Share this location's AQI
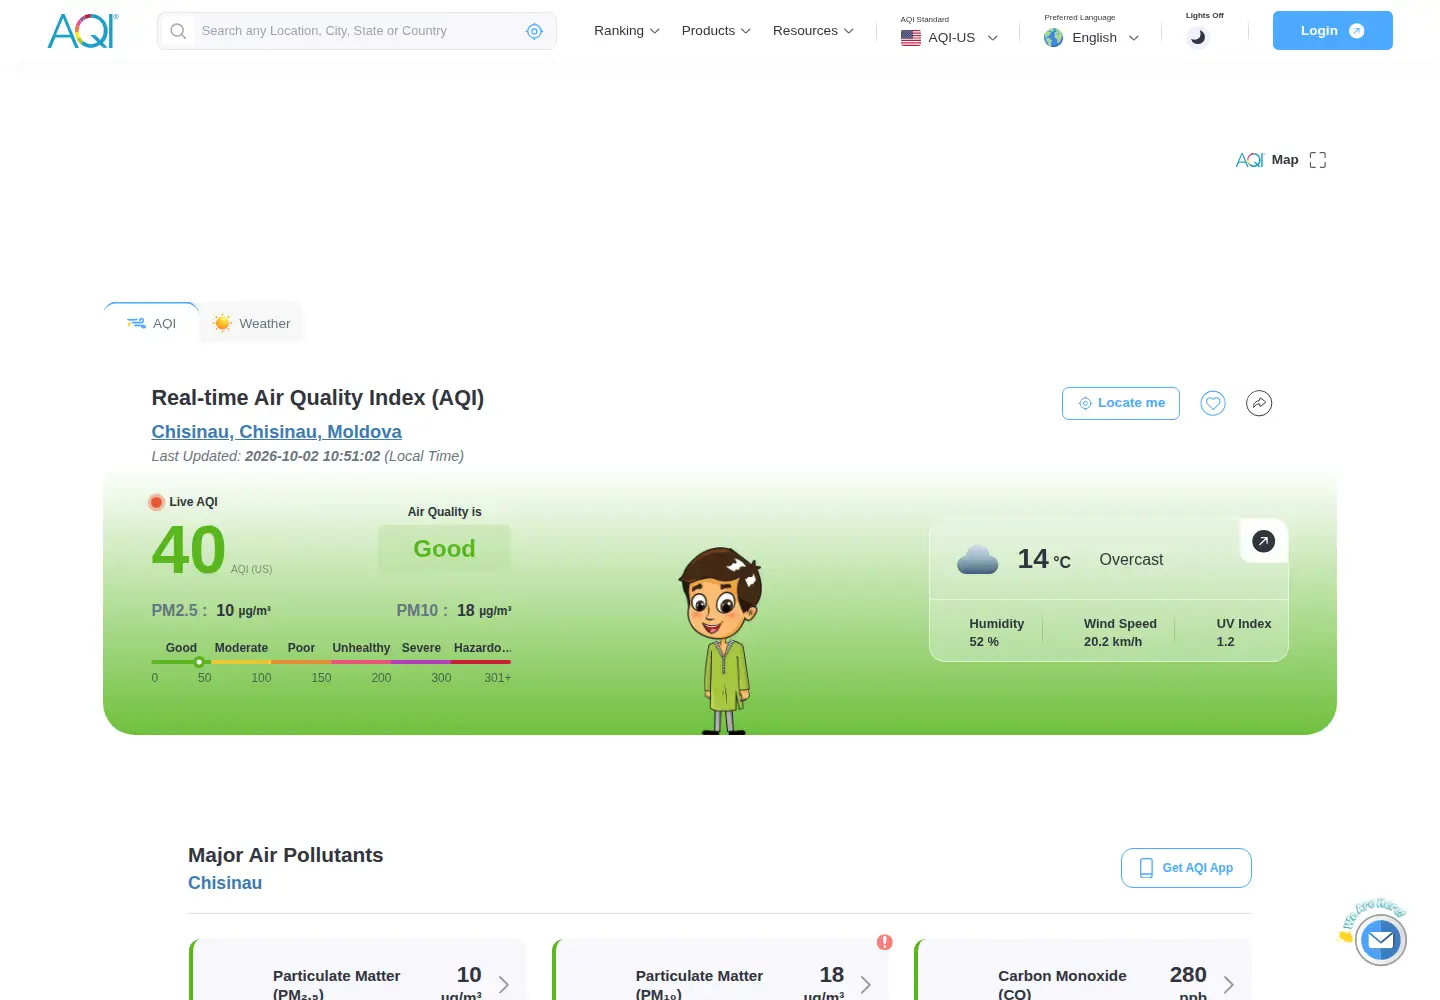Screen dimensions: 1440x1000 pyautogui.click(x=1259, y=403)
